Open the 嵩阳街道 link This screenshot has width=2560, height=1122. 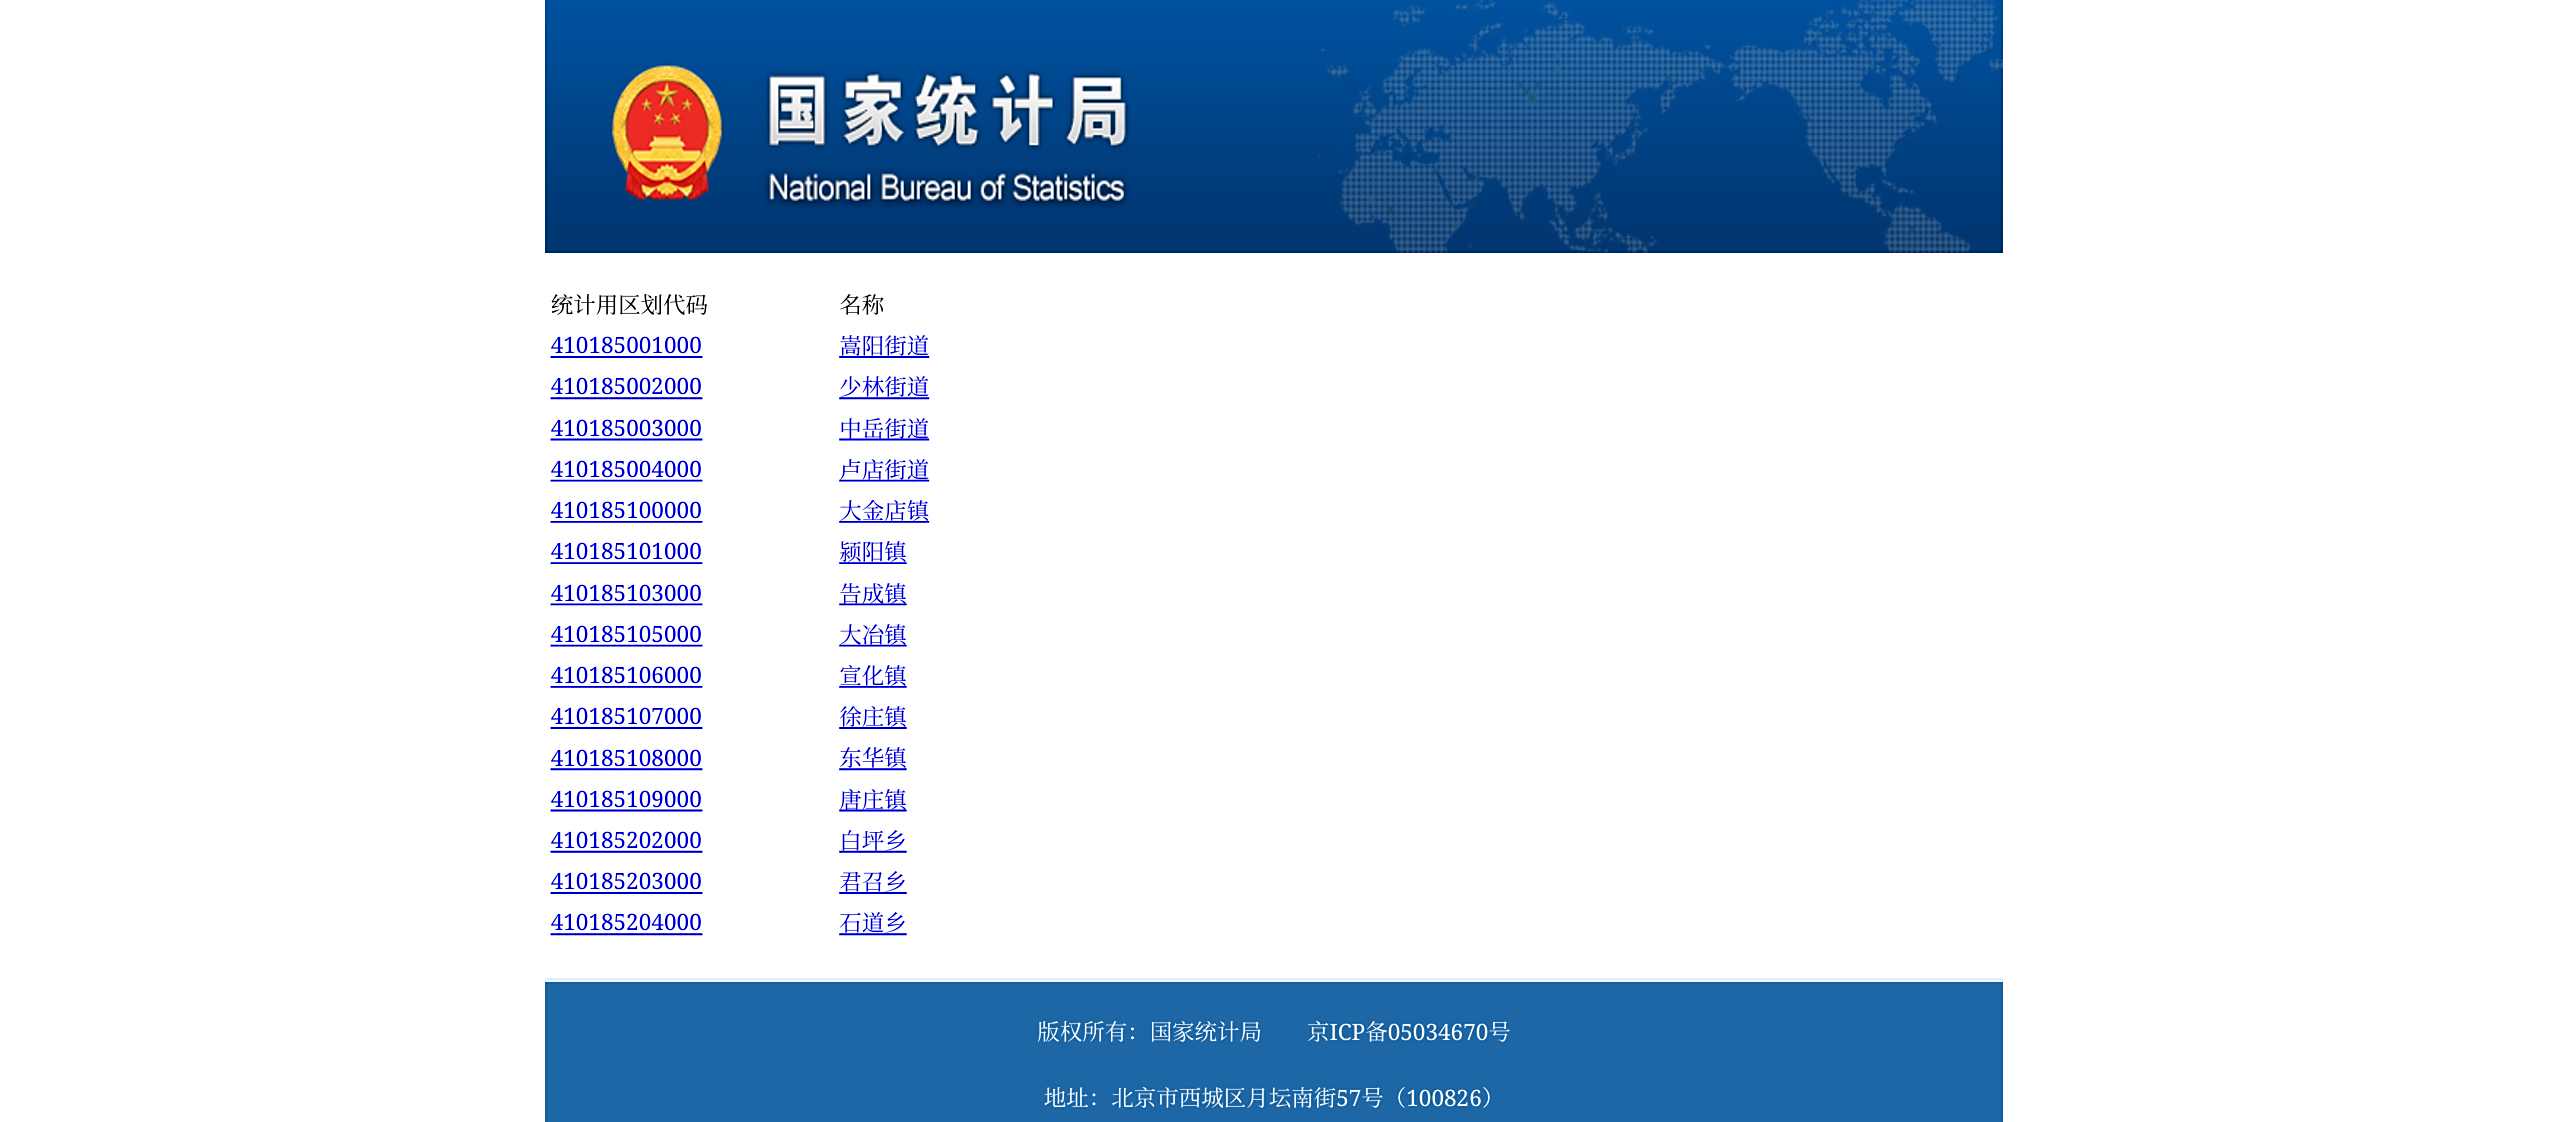[884, 346]
